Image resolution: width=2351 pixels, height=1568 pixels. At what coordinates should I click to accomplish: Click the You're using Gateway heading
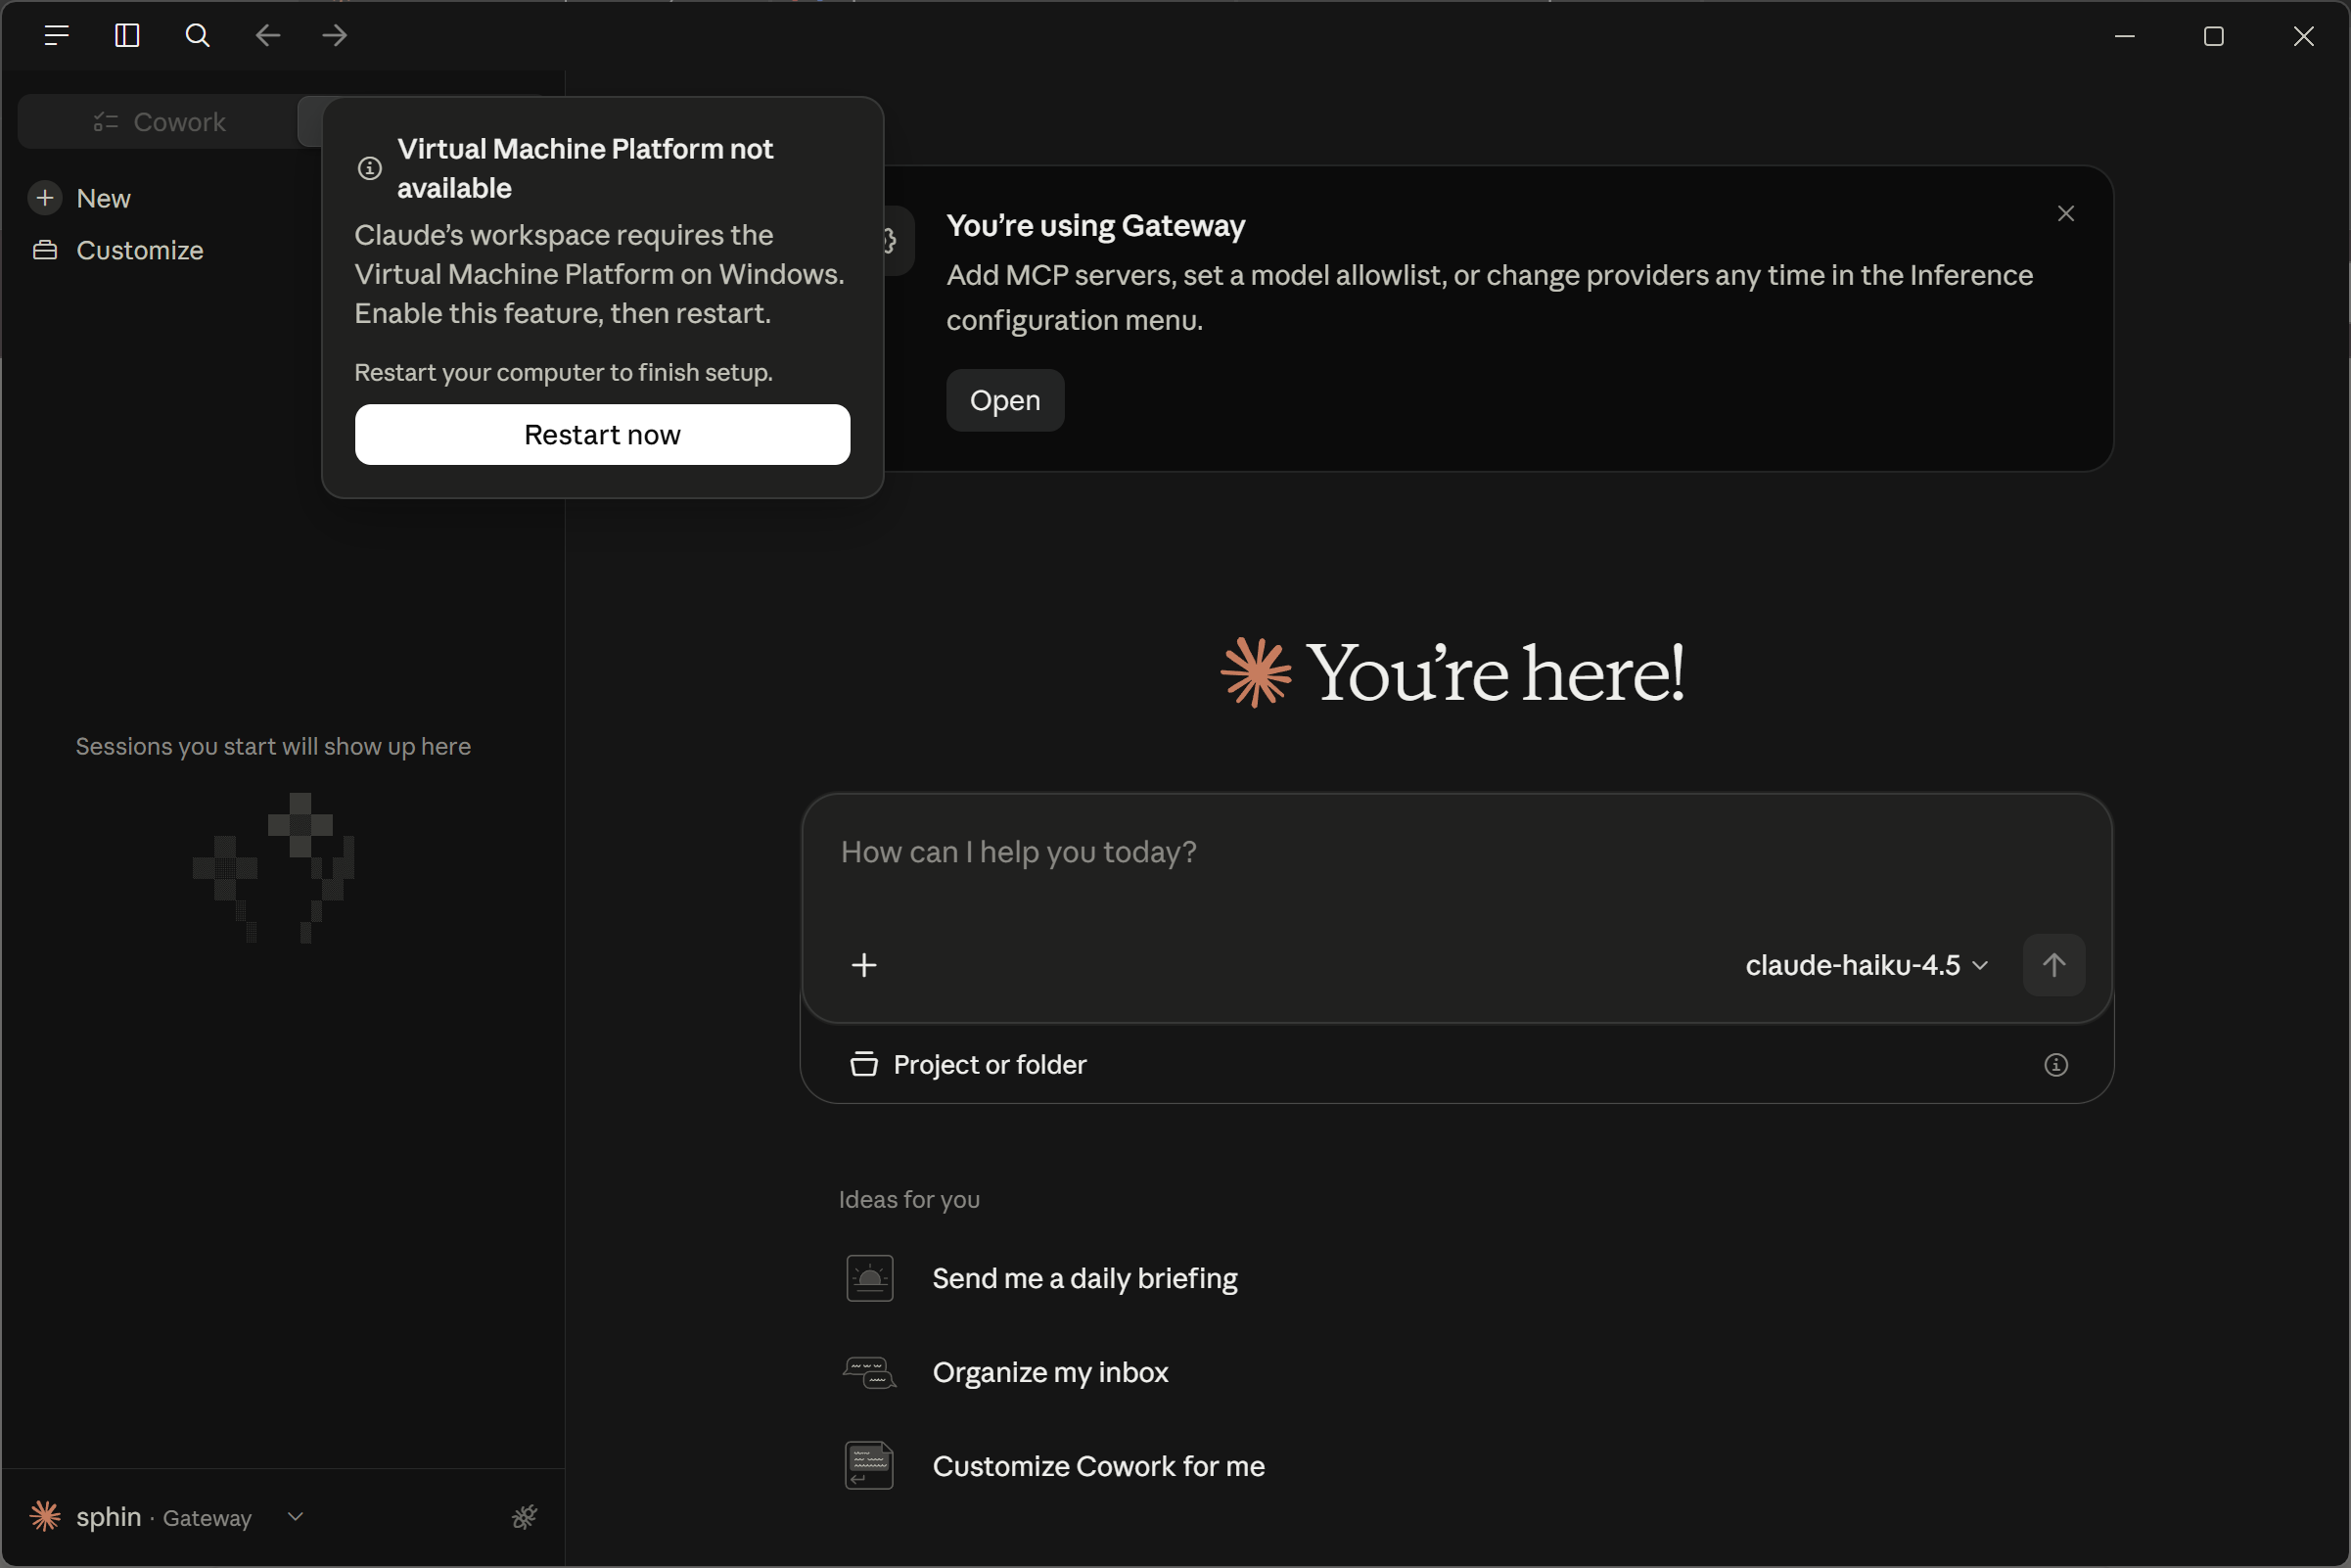pyautogui.click(x=1096, y=225)
